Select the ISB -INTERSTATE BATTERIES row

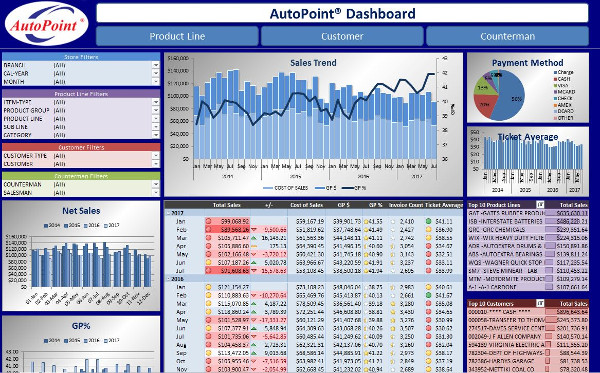coord(528,221)
